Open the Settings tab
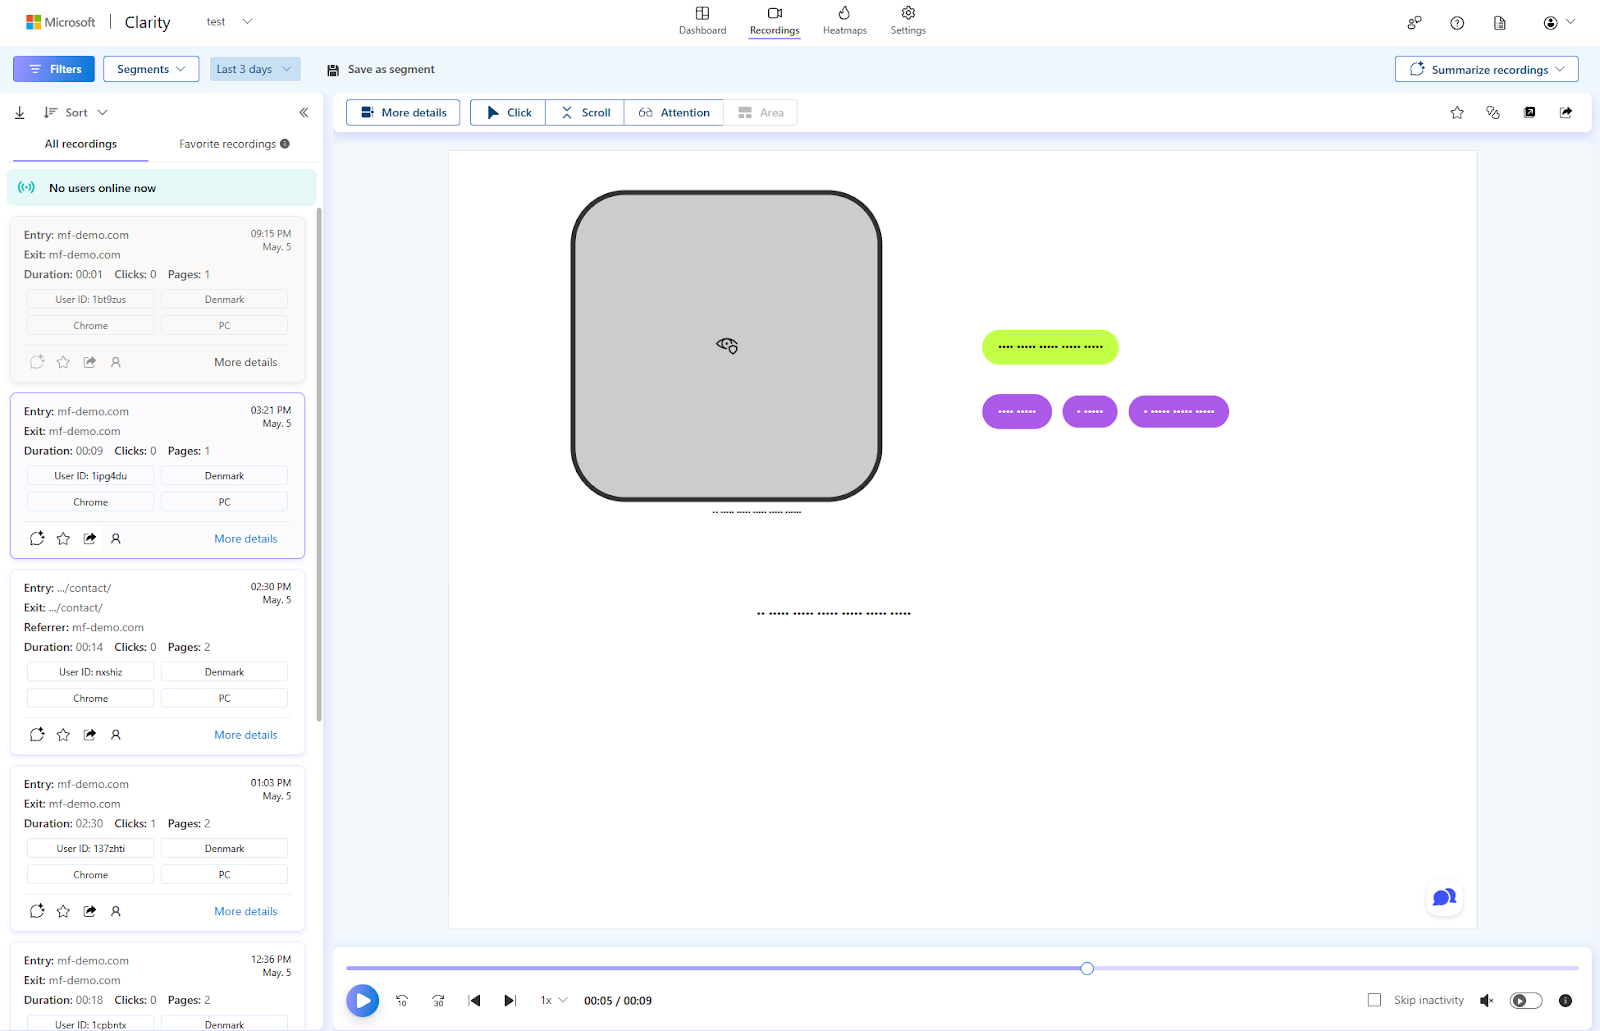Viewport: 1600px width, 1031px height. tap(908, 21)
